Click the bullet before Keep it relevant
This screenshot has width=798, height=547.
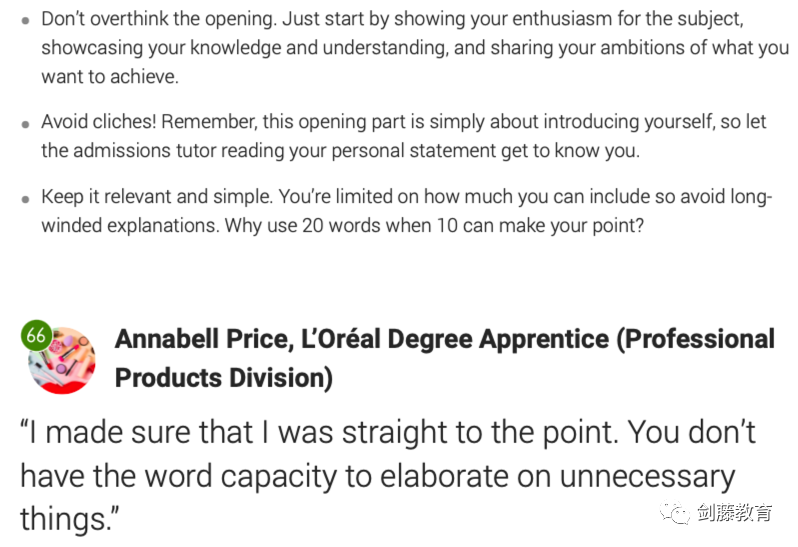tap(25, 199)
